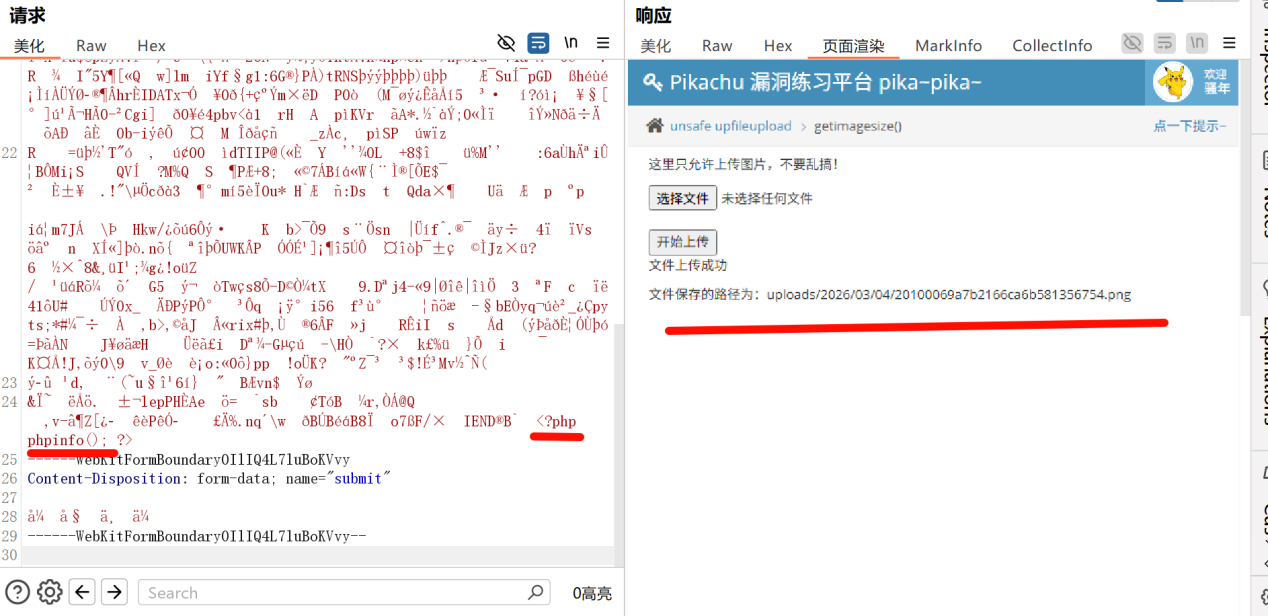Screen dimensions: 1268x616
Task: Open the CollectInfo response tab
Action: (1052, 46)
